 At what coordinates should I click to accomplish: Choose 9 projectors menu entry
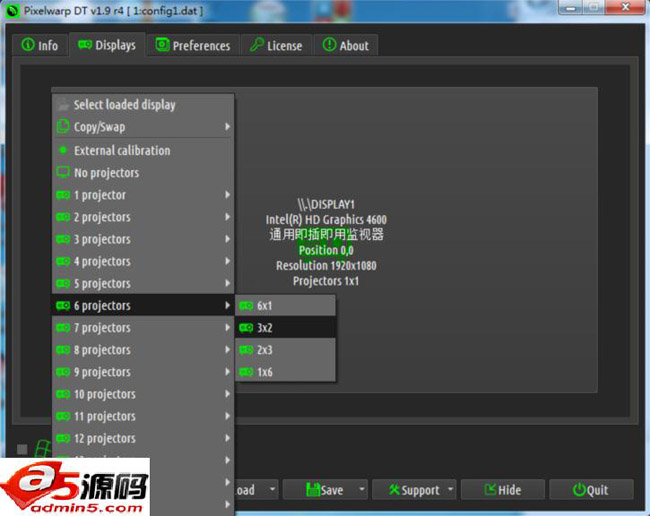tap(143, 372)
